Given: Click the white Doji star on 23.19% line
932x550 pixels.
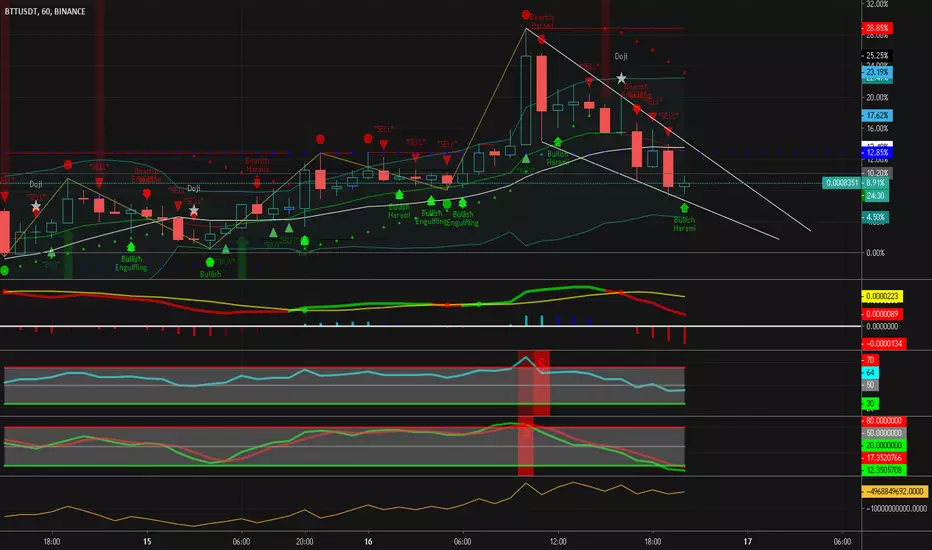Looking at the screenshot, I should coord(621,78).
